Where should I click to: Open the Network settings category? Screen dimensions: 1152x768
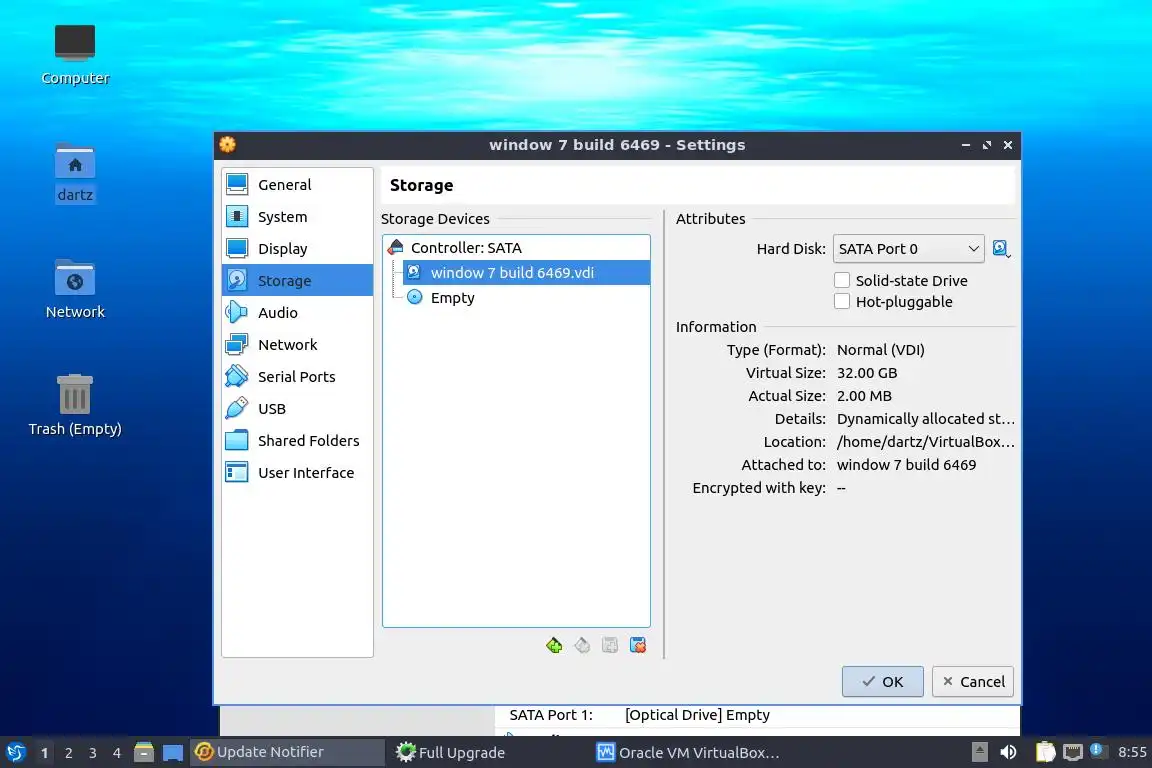tap(298, 345)
